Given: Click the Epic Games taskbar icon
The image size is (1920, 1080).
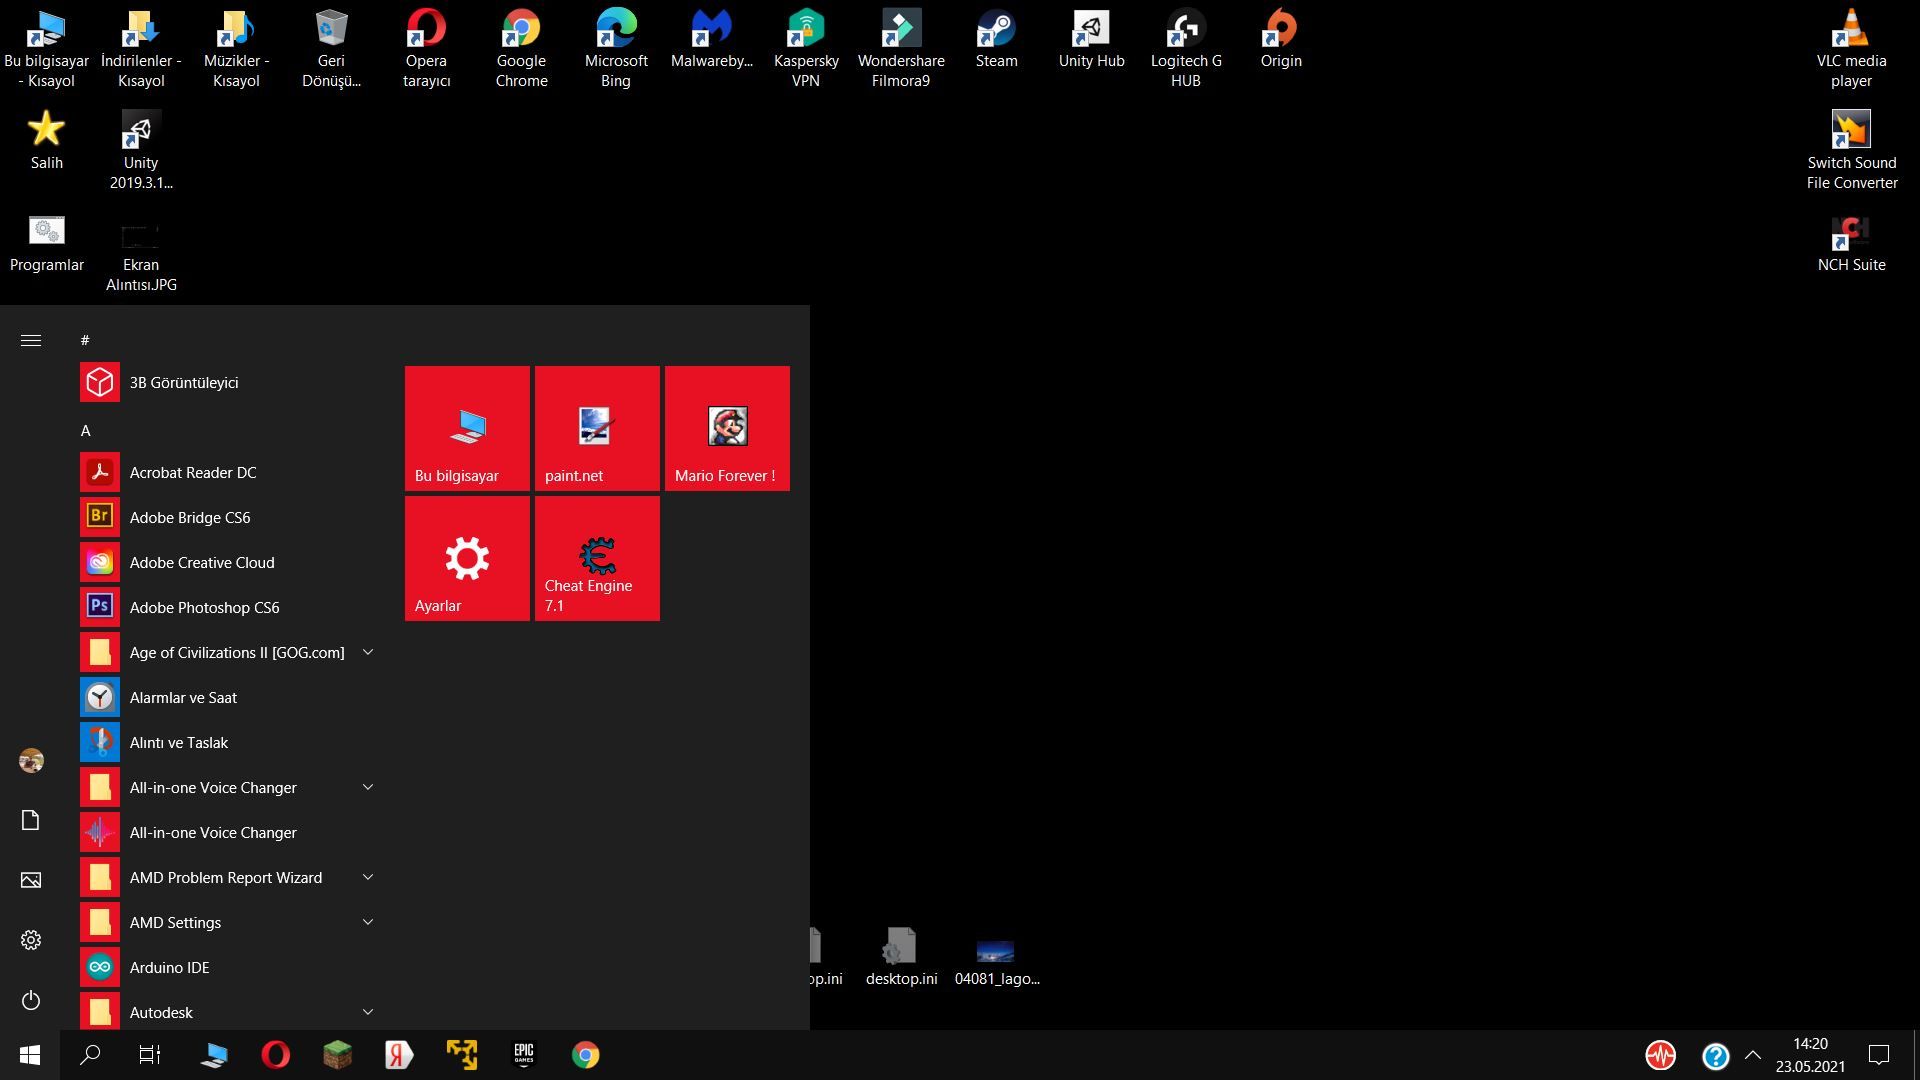Looking at the screenshot, I should click(x=524, y=1055).
